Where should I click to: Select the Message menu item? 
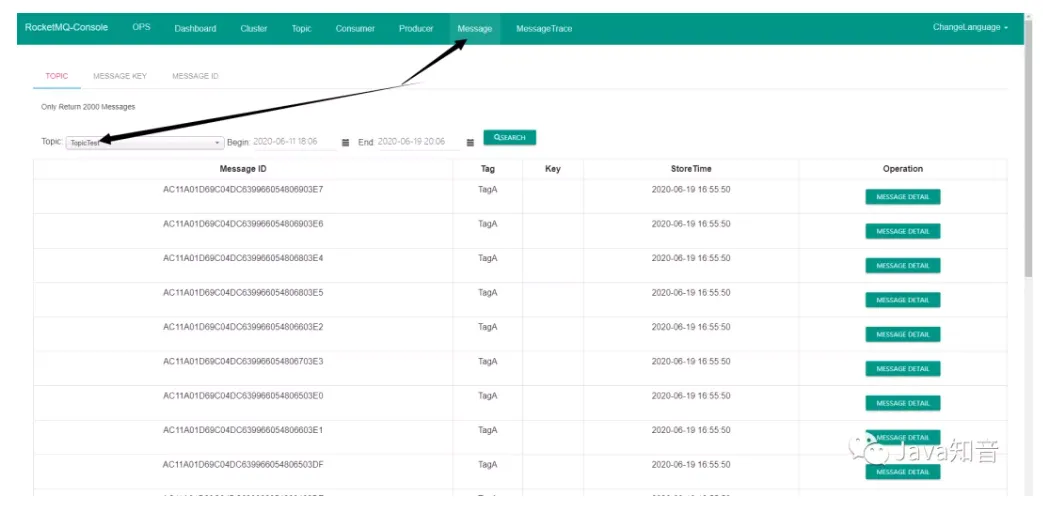point(475,29)
